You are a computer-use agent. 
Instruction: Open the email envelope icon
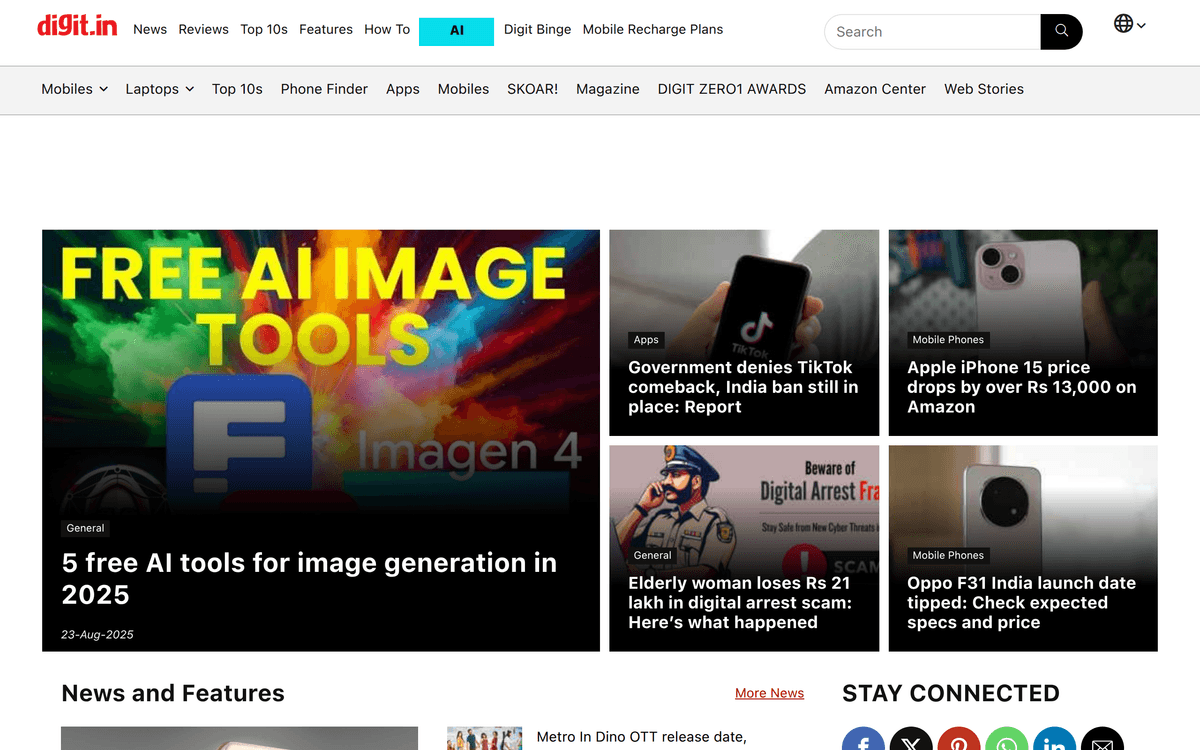[x=1102, y=739]
